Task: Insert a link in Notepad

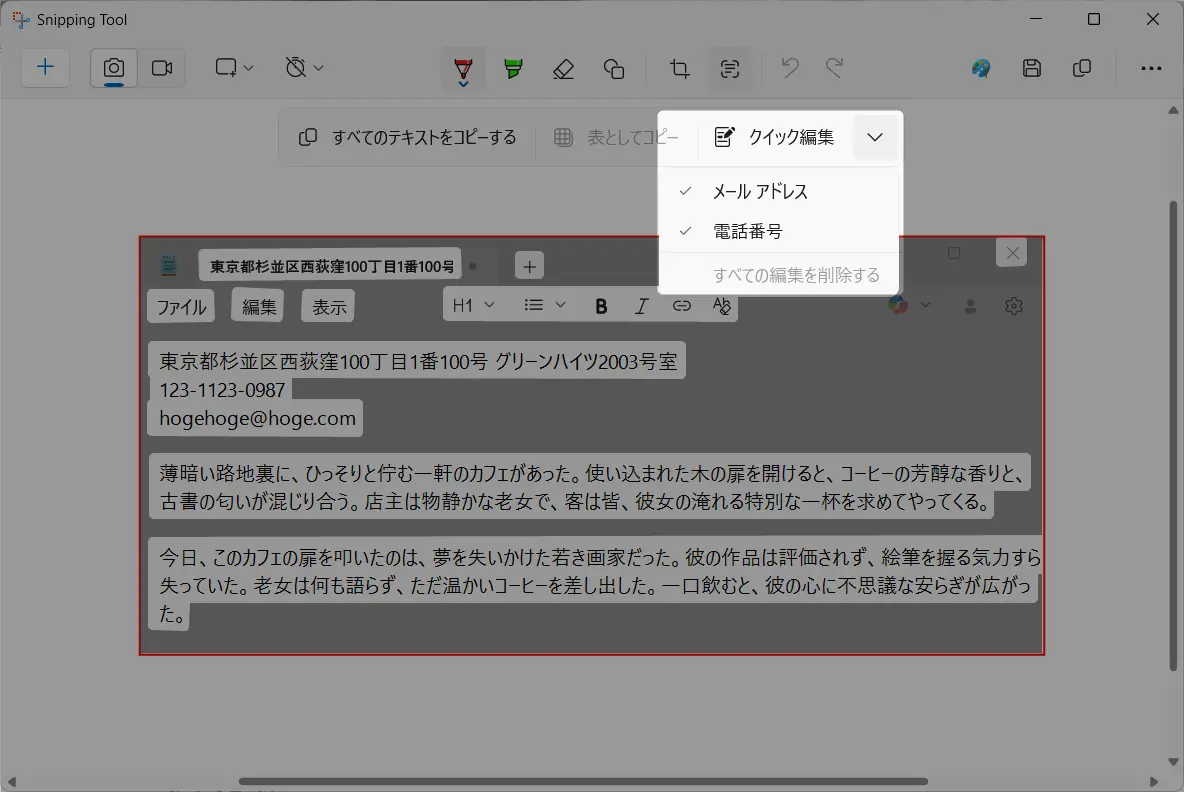Action: coord(682,306)
